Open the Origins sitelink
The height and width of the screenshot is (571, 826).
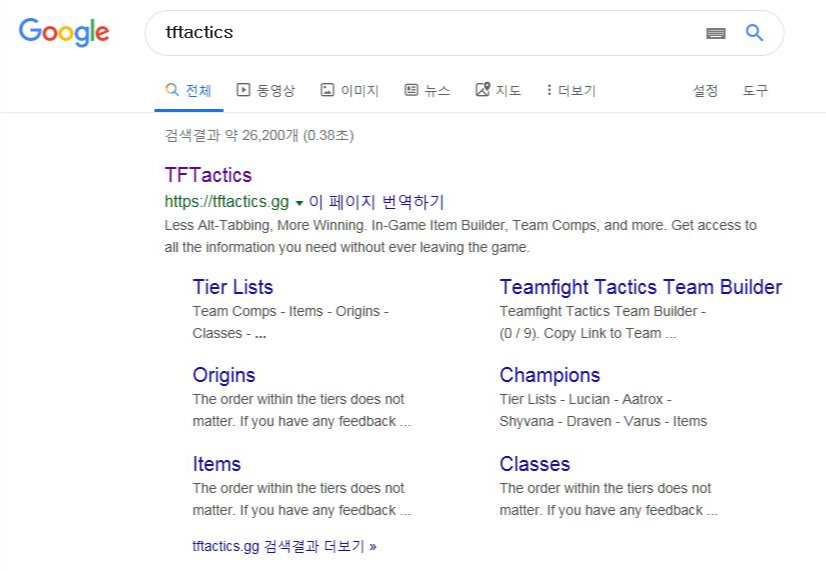[224, 375]
